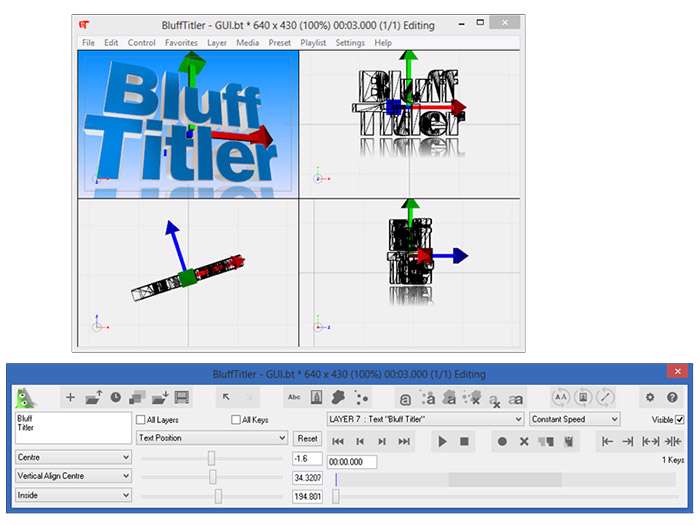Enable the All Keys checkbox
700x525 pixels.
(236, 420)
